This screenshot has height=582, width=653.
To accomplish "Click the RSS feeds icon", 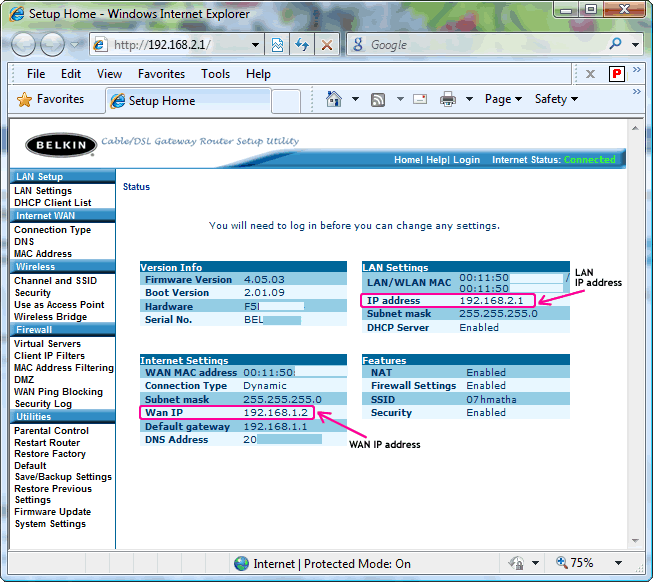I will [378, 100].
